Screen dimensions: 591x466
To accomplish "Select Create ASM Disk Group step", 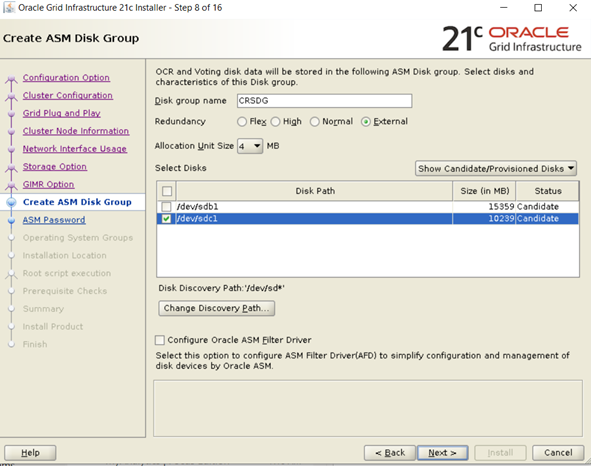I will click(x=77, y=202).
